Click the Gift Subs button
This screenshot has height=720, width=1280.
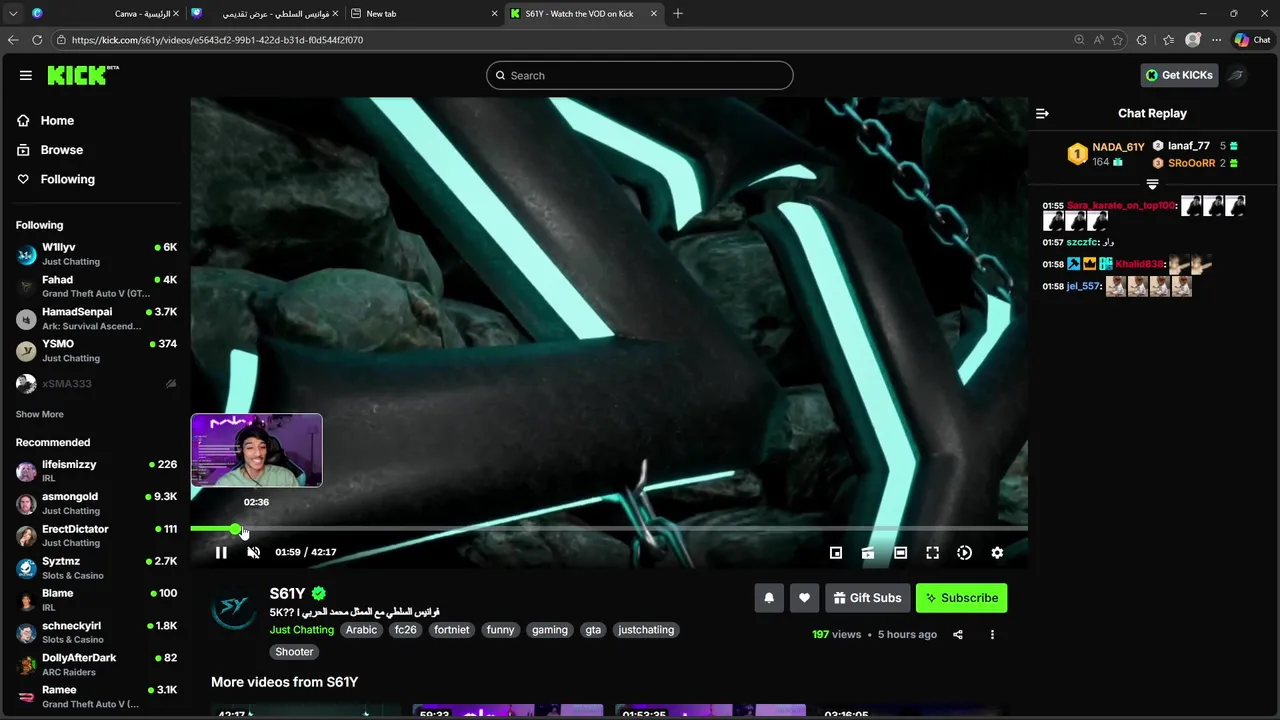(x=867, y=598)
